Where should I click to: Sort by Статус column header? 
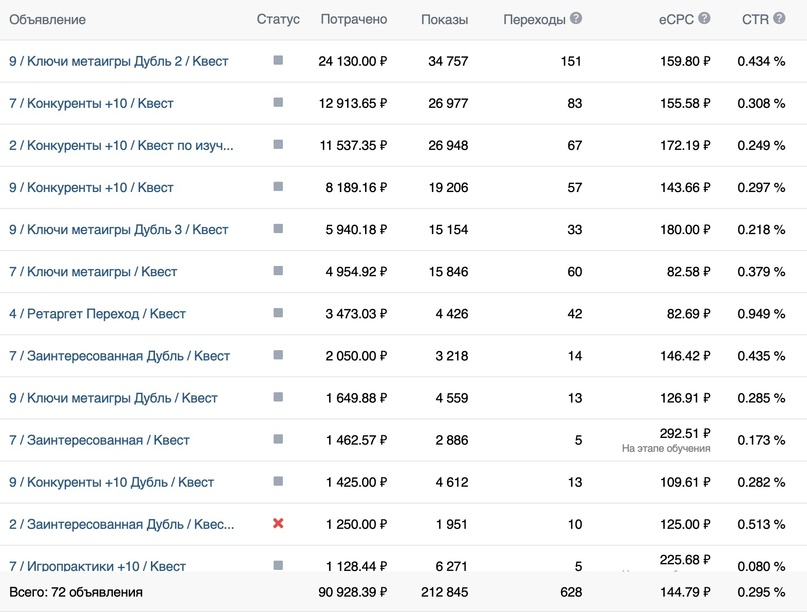click(278, 20)
